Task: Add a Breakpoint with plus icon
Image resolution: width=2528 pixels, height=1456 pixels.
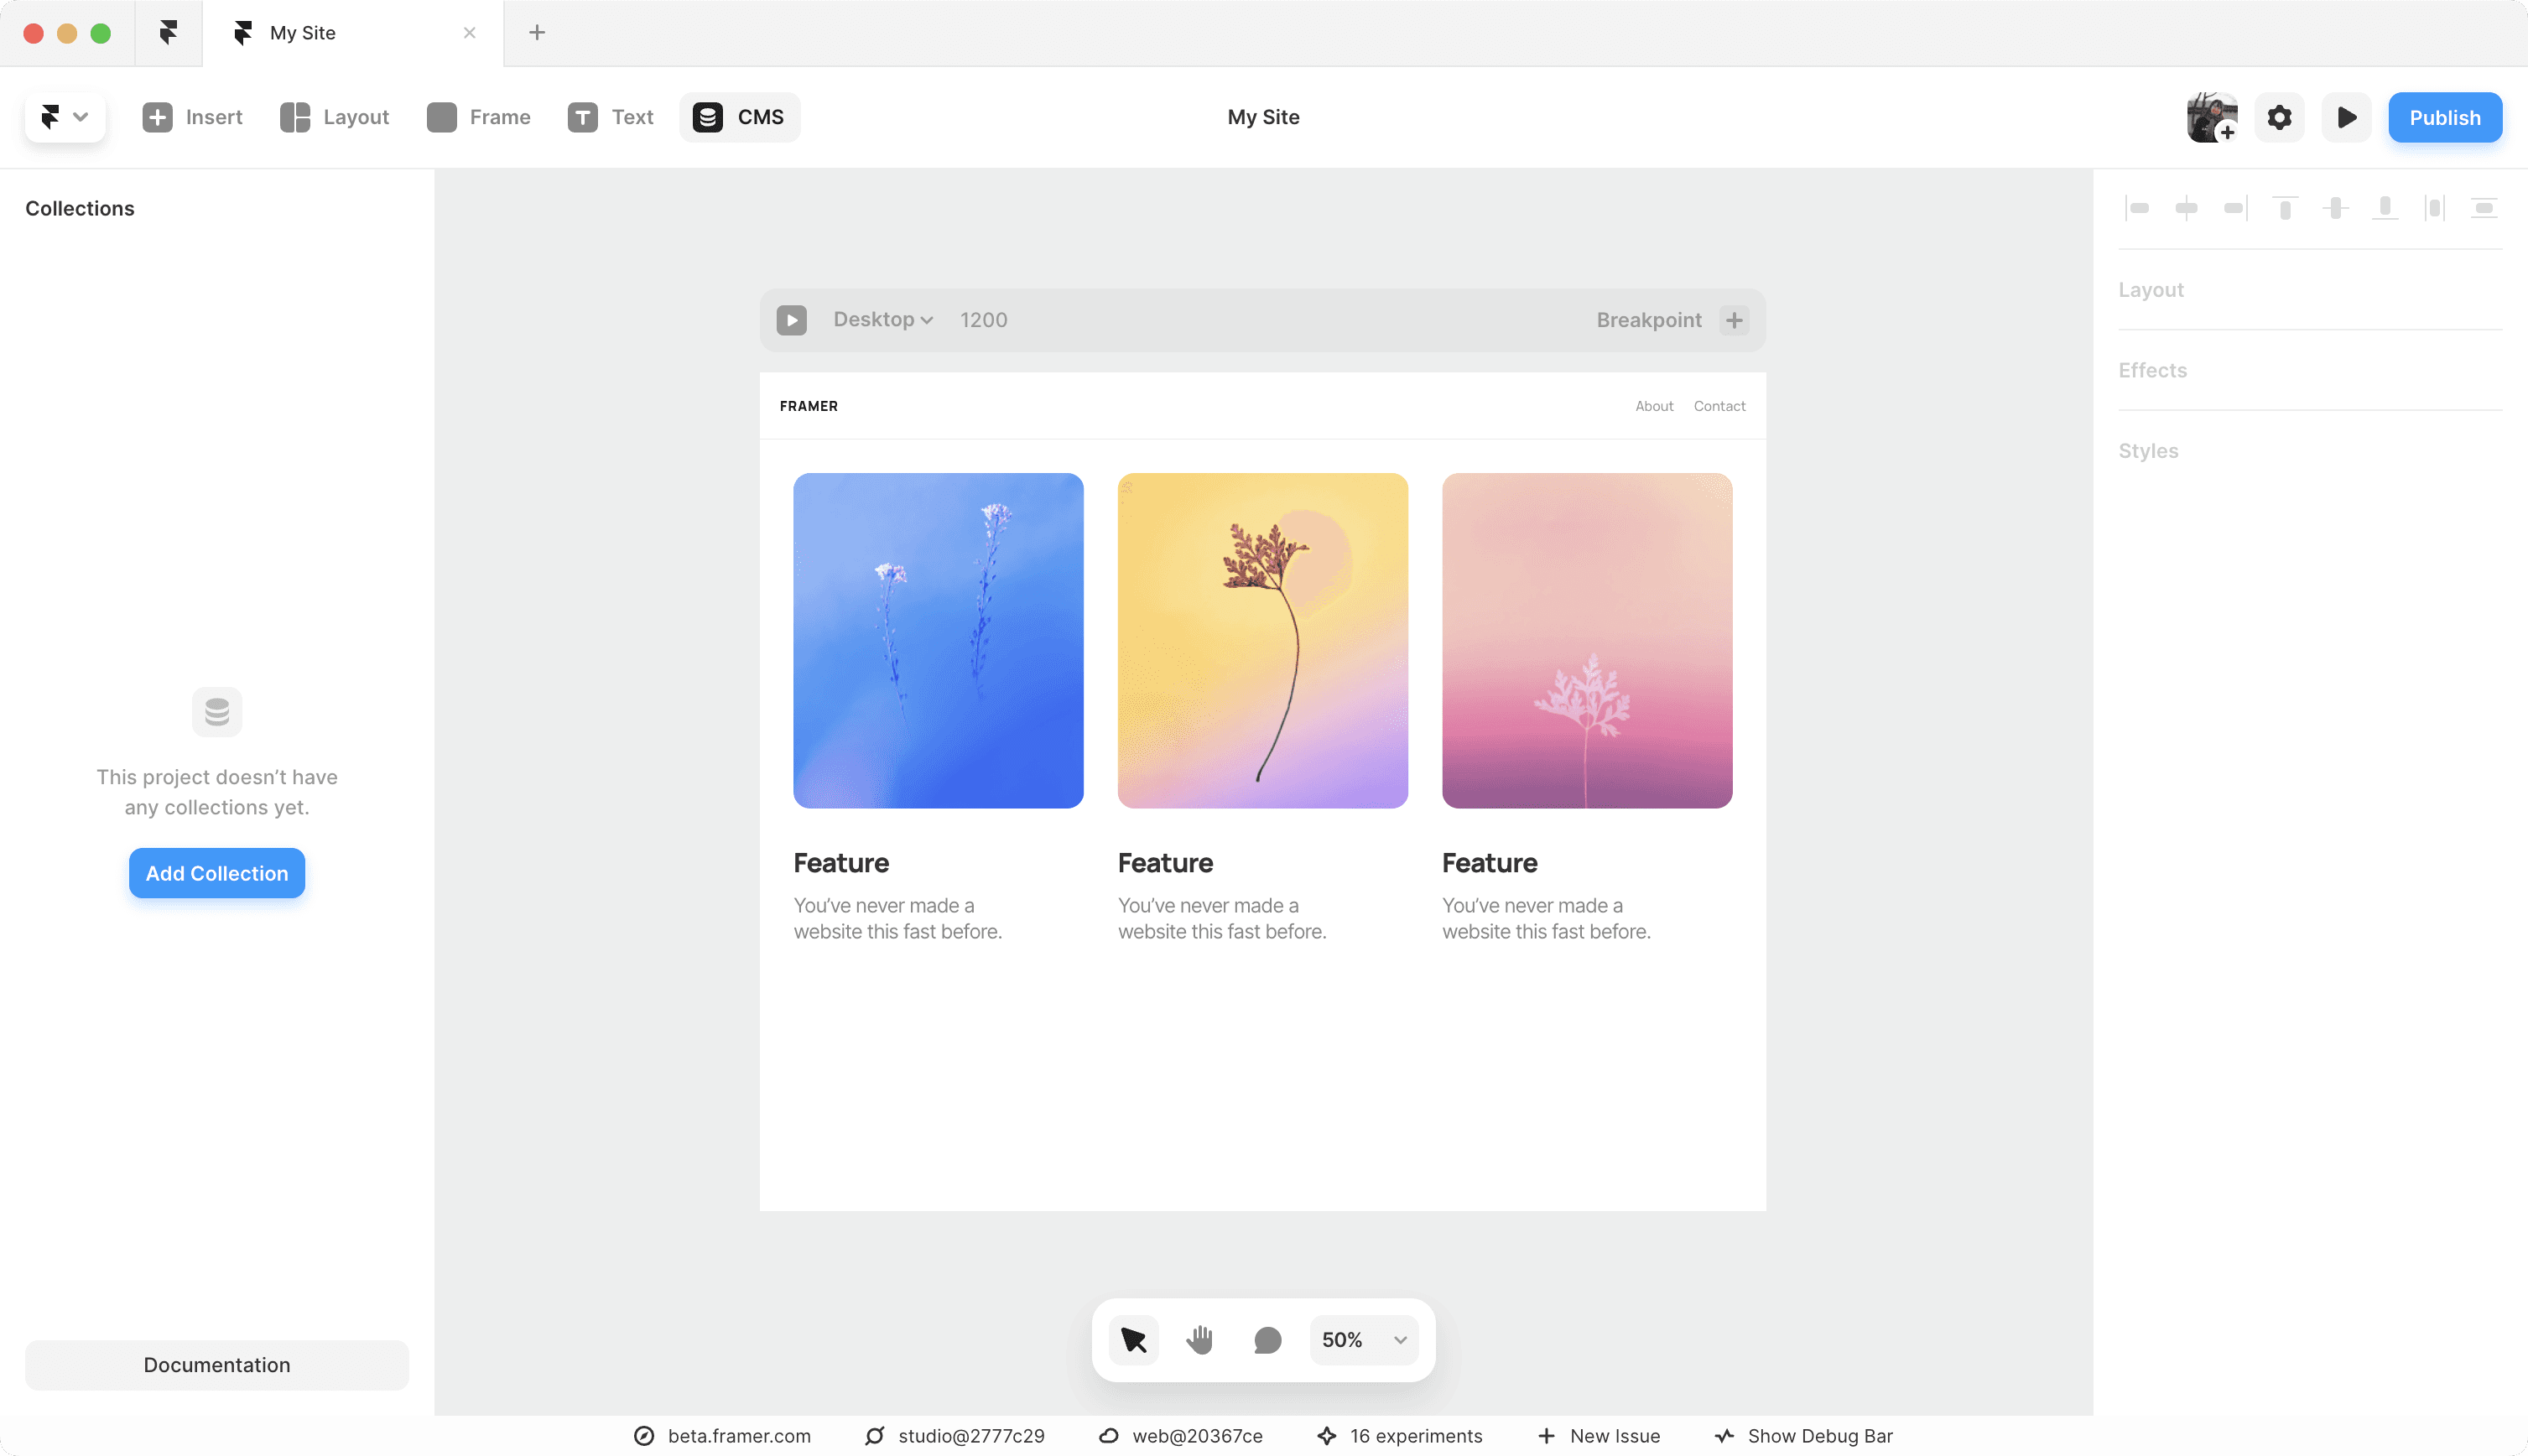Action: point(1734,320)
